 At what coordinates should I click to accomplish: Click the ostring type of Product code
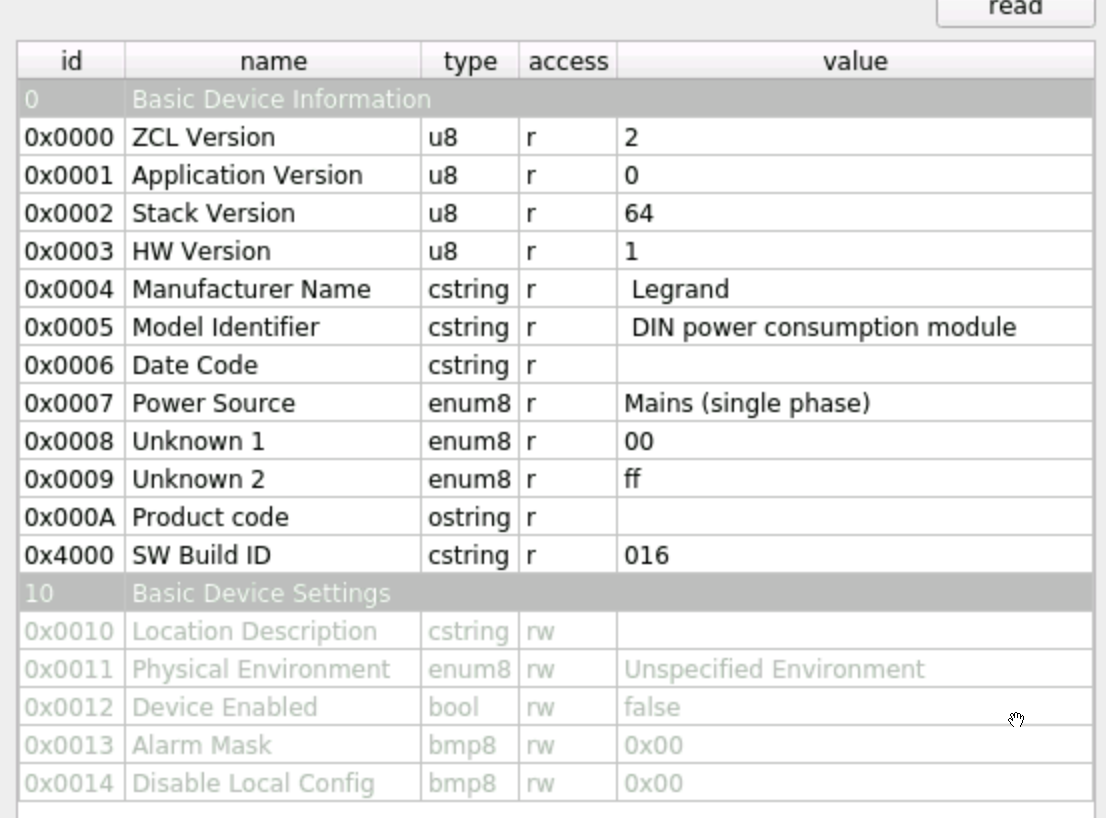tap(470, 518)
